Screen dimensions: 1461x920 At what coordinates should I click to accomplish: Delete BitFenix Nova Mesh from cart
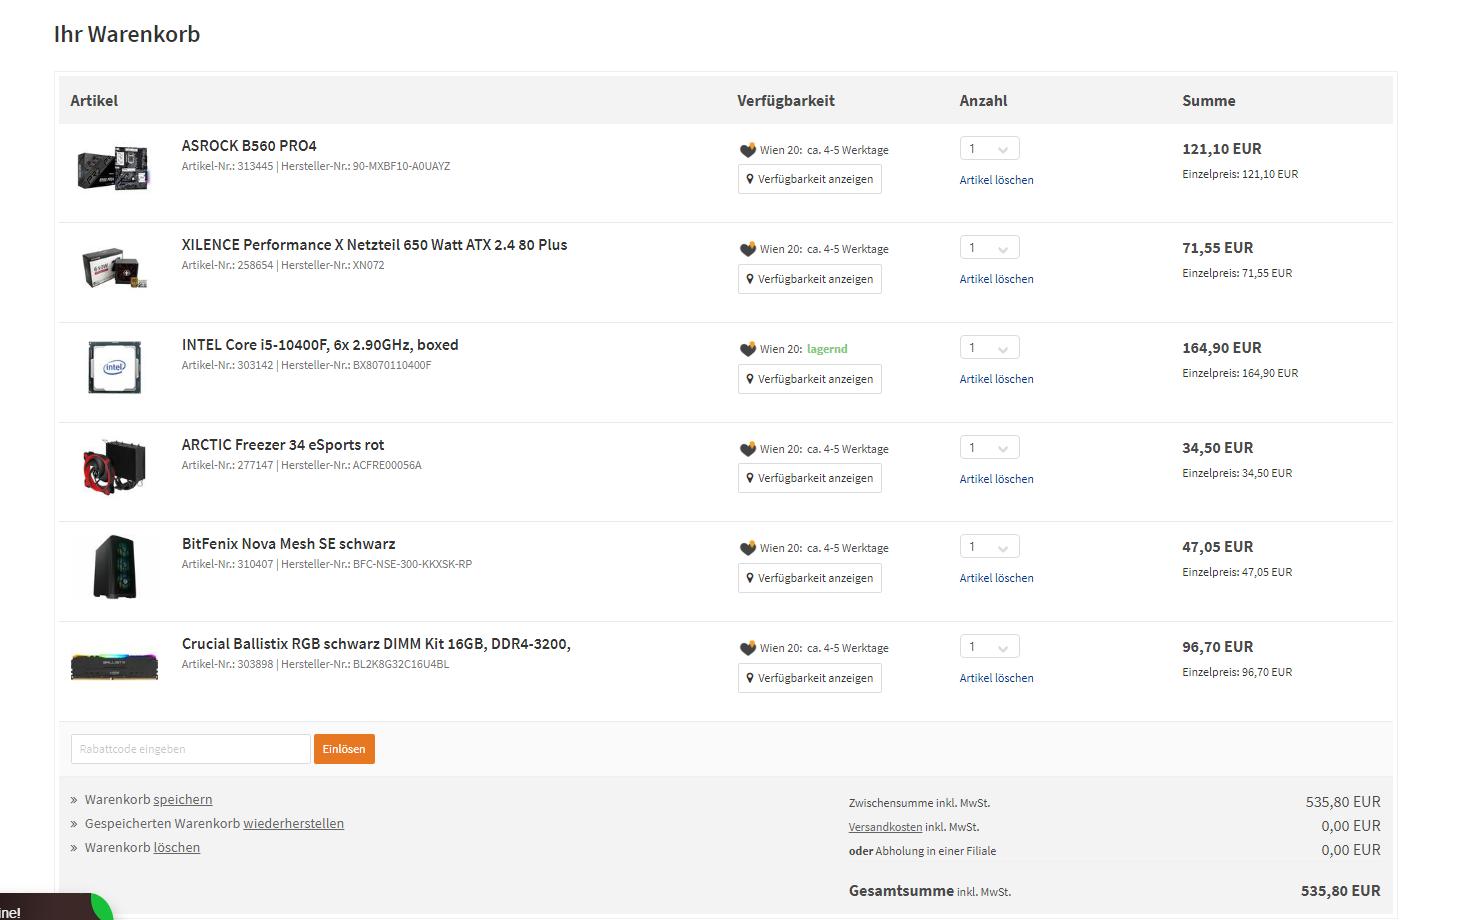coord(997,578)
